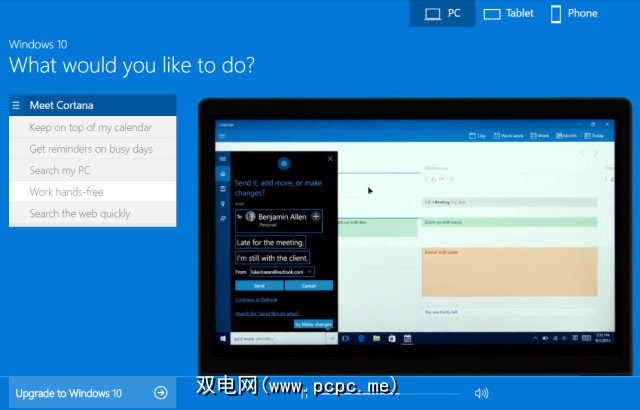Select Keep on top of my calendar
Viewport: 640px width, 410px height.
point(93,127)
